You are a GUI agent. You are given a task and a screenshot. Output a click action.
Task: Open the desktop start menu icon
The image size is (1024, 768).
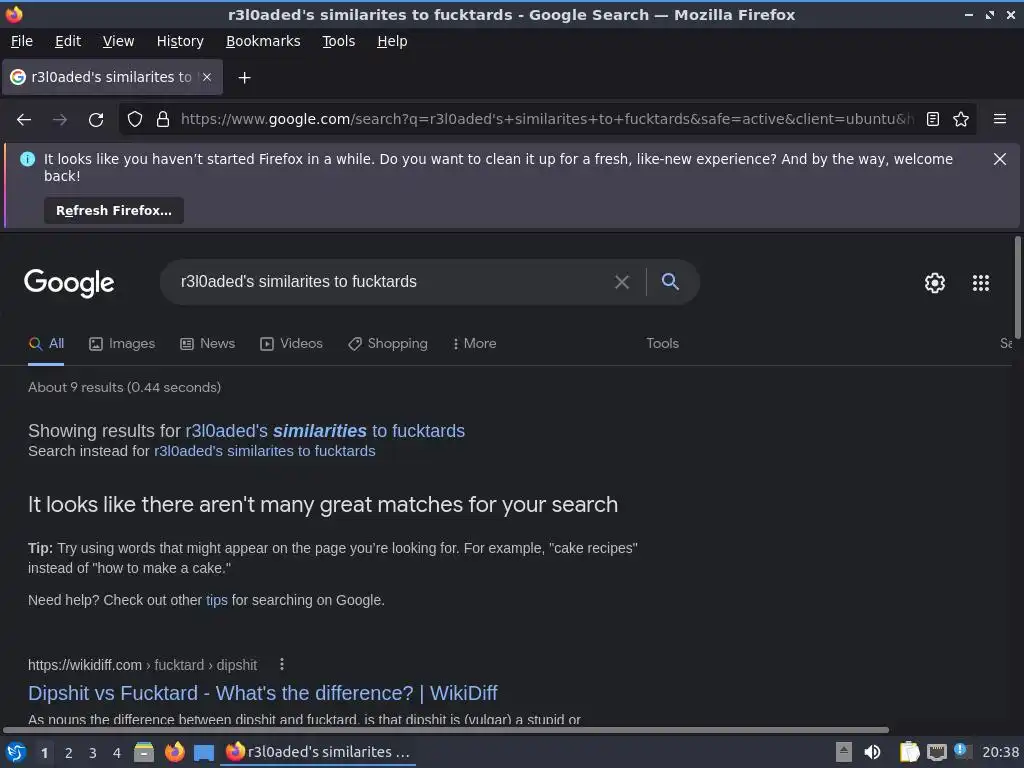point(16,752)
